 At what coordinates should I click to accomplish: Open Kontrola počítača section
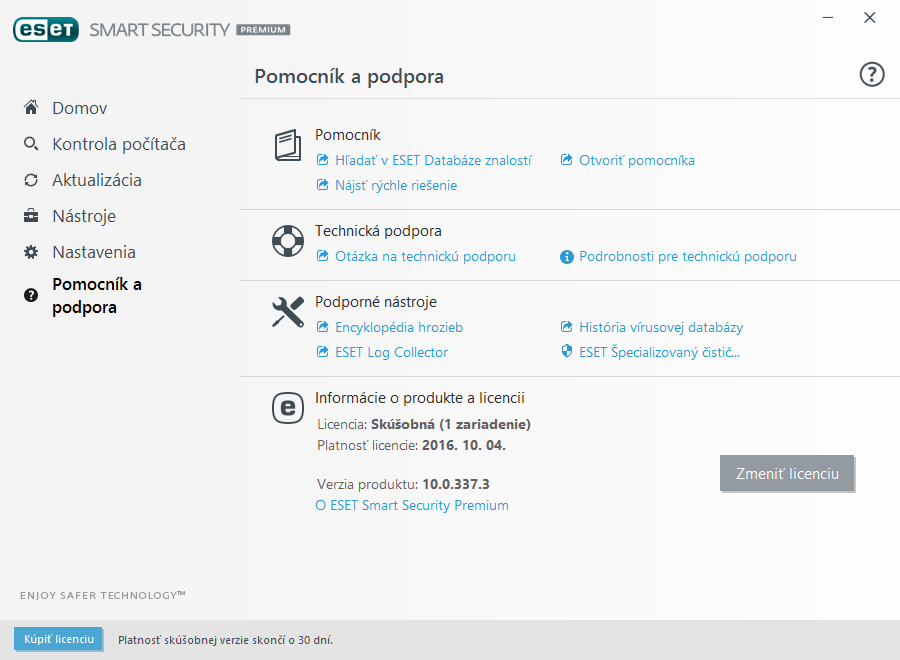(118, 144)
